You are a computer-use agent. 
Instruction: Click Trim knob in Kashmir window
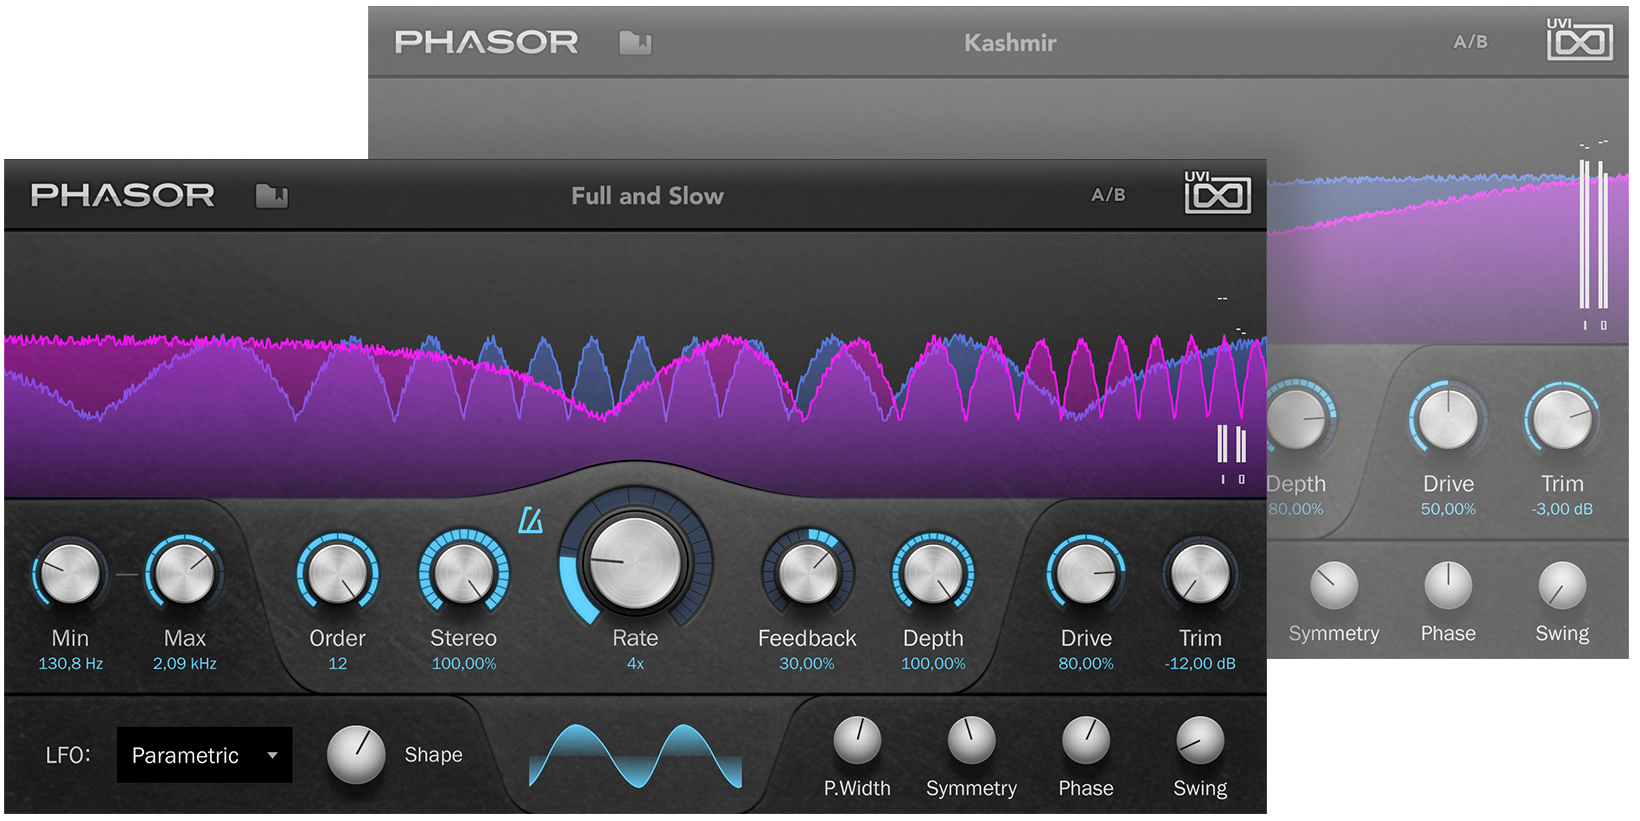1562,419
